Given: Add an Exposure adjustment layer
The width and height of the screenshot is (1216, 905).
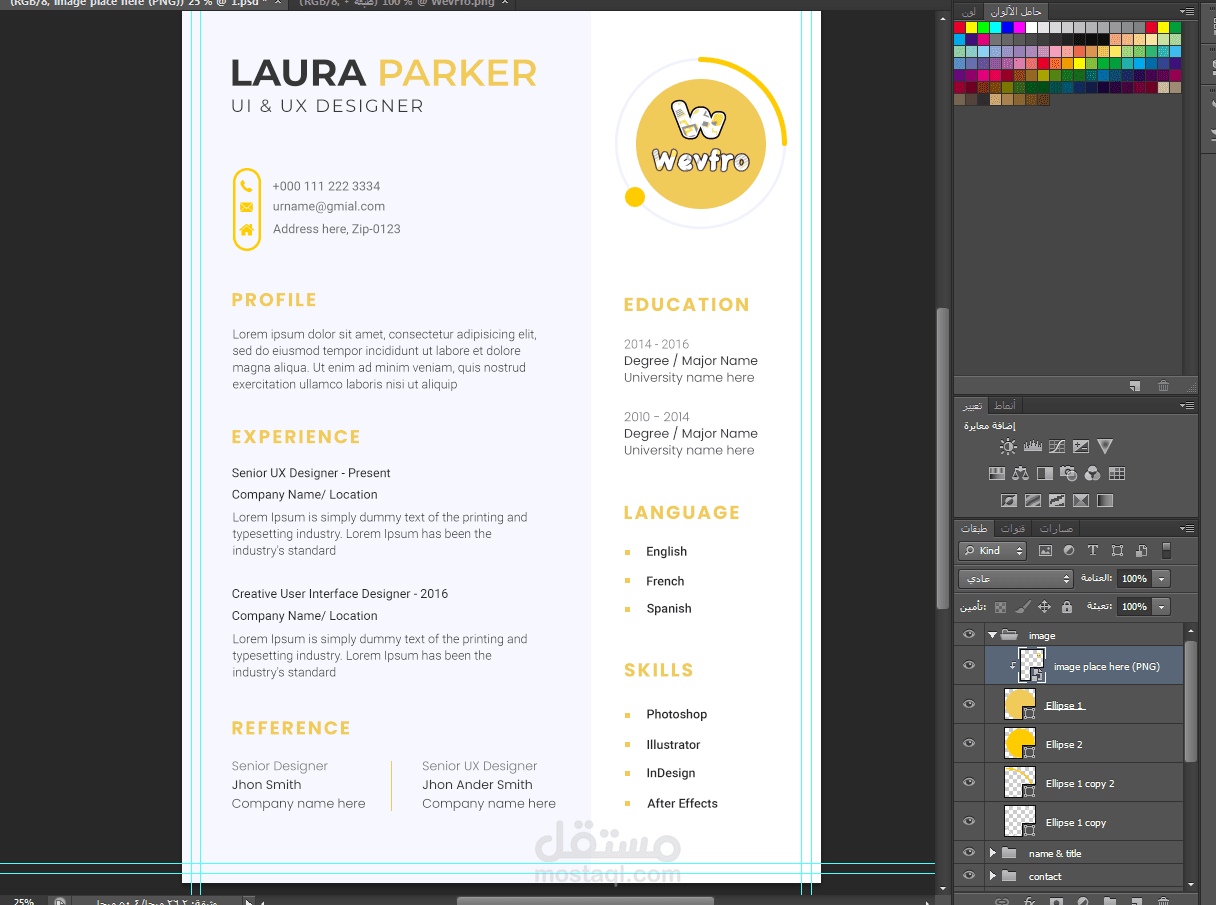Looking at the screenshot, I should 1081,447.
